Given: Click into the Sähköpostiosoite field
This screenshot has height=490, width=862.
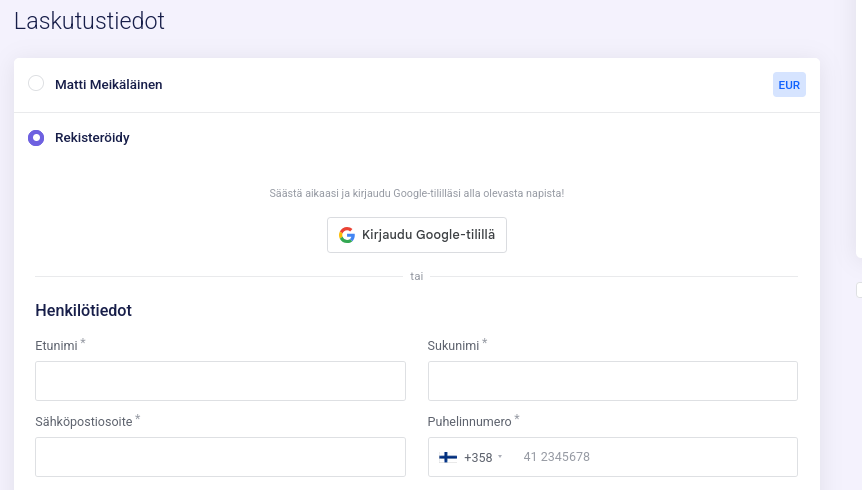Looking at the screenshot, I should pos(220,457).
